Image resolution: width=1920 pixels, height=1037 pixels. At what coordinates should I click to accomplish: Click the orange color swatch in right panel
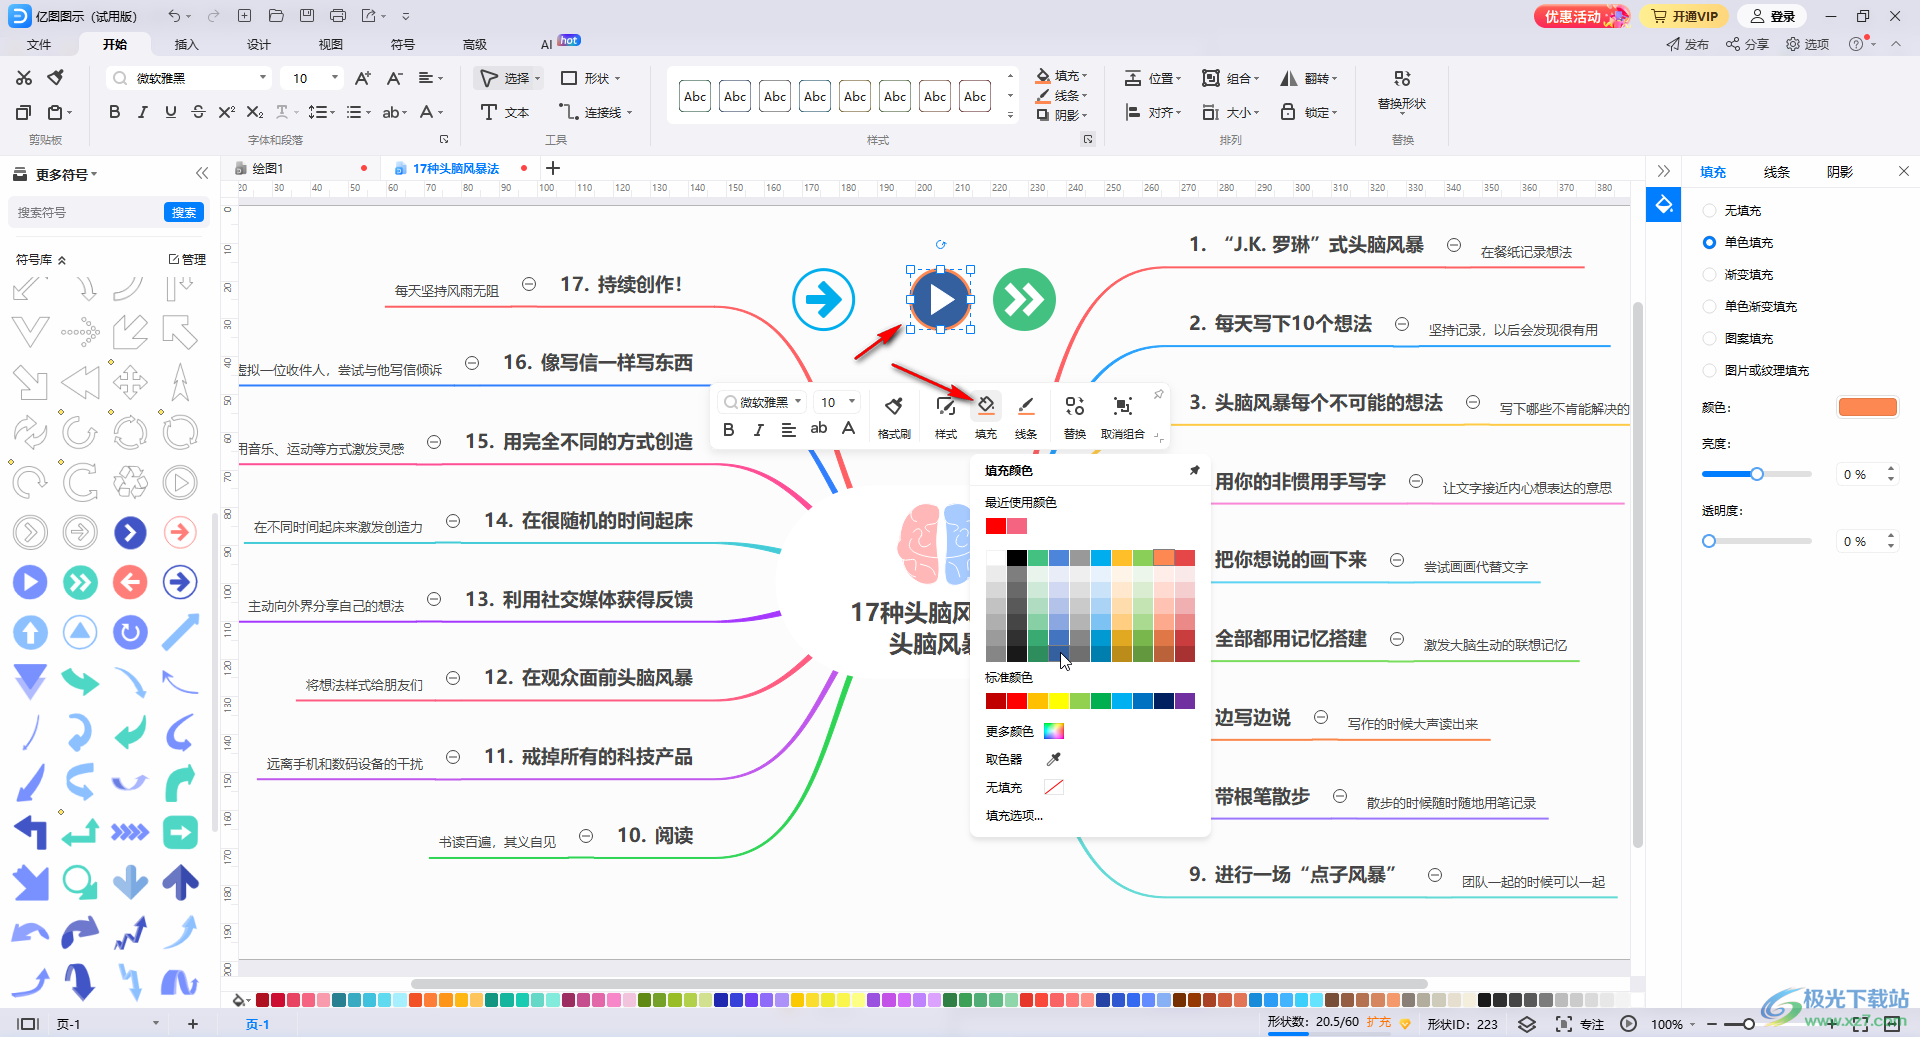[1867, 407]
